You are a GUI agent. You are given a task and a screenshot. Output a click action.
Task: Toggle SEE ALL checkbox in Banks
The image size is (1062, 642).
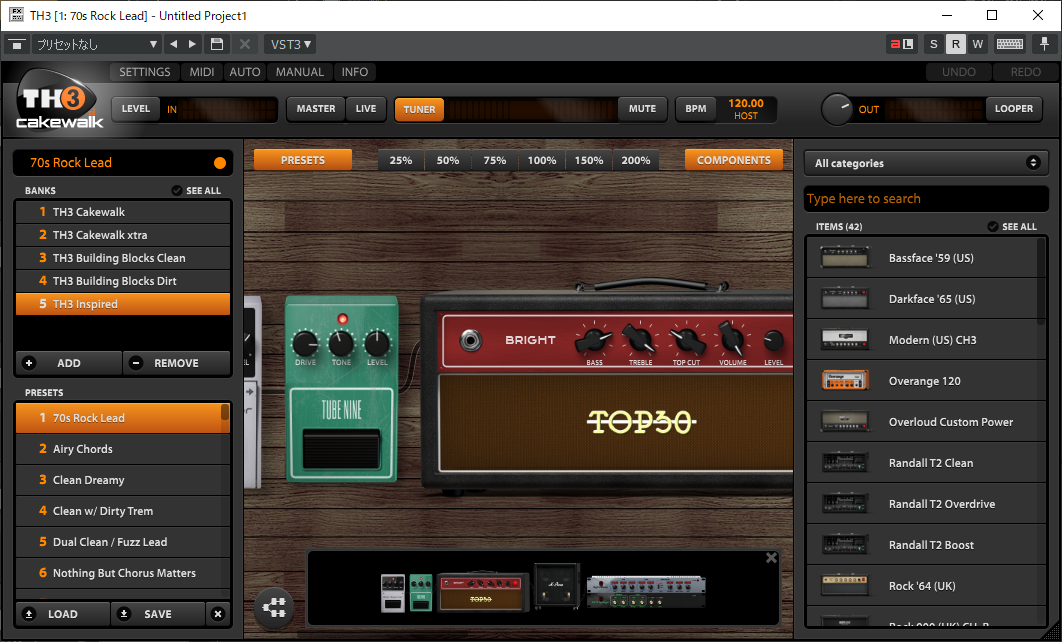177,190
